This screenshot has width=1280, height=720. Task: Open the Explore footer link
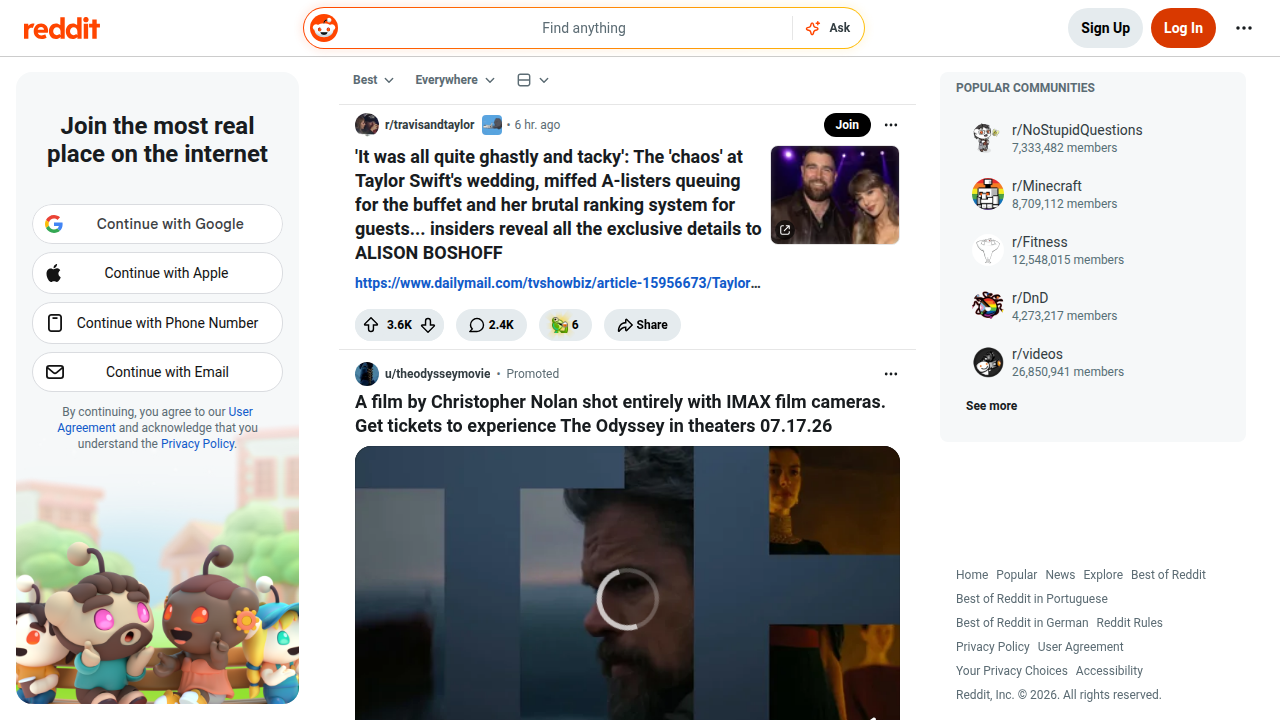click(1103, 575)
